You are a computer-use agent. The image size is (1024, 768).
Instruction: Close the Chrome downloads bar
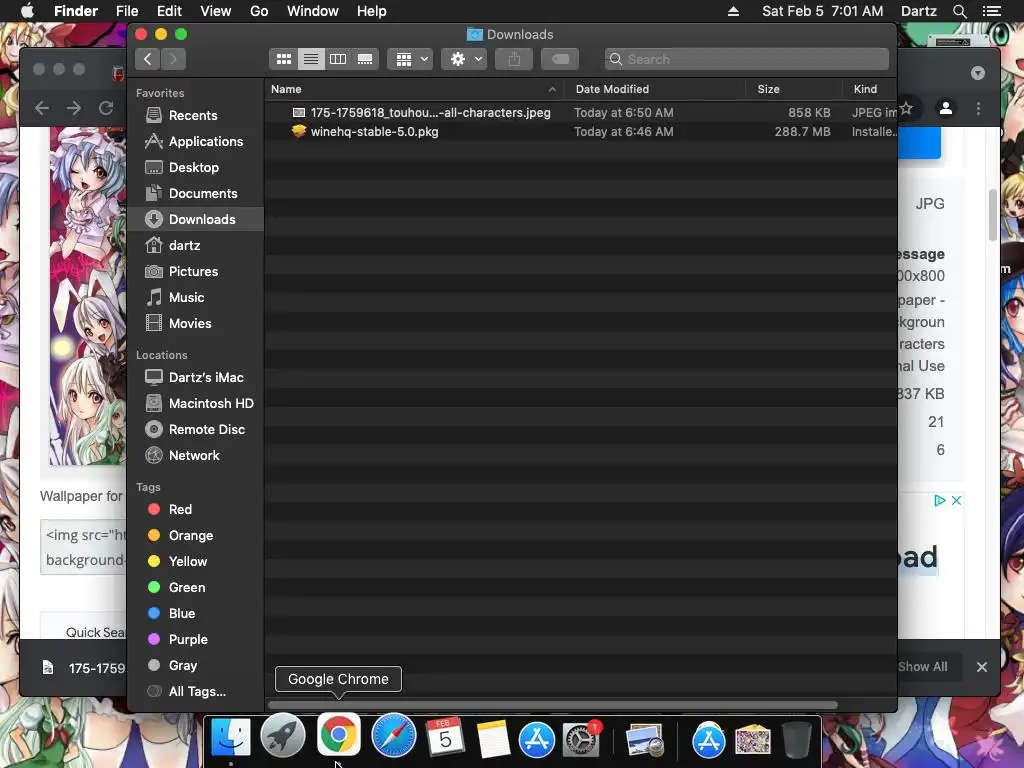[x=982, y=667]
